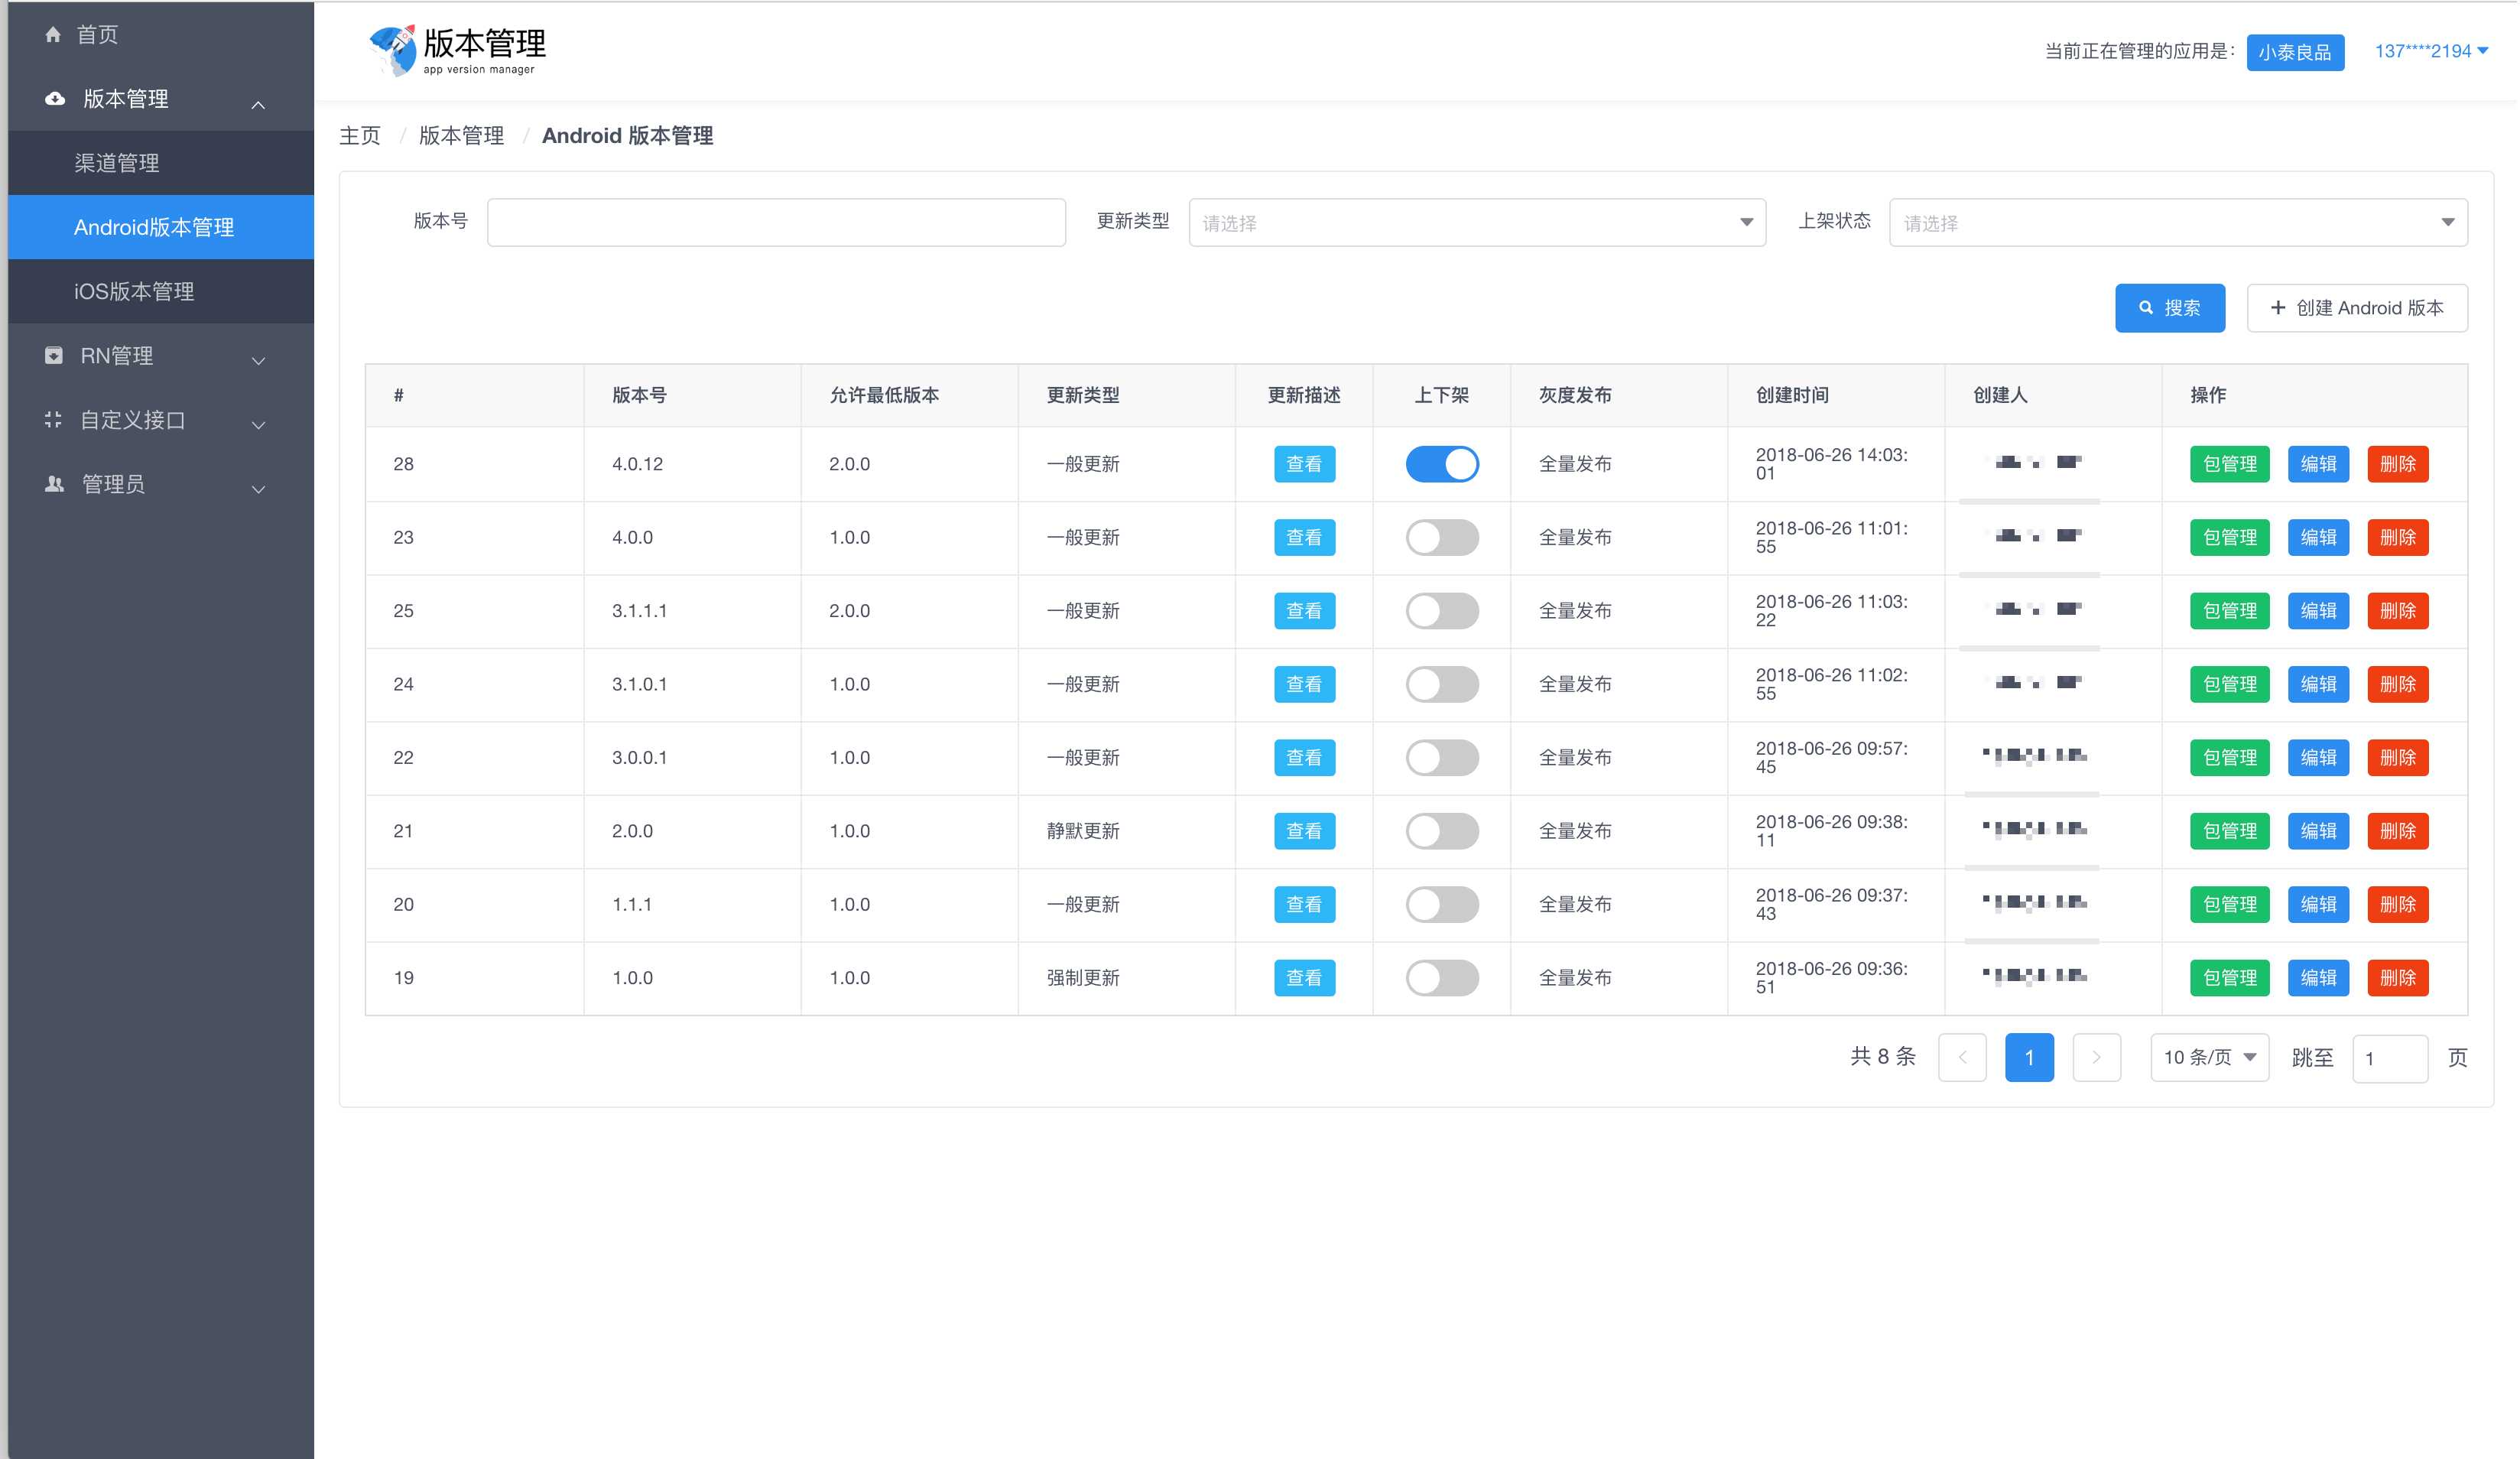The width and height of the screenshot is (2520, 1459).
Task: Click the home icon in sidebar
Action: coord(53,35)
